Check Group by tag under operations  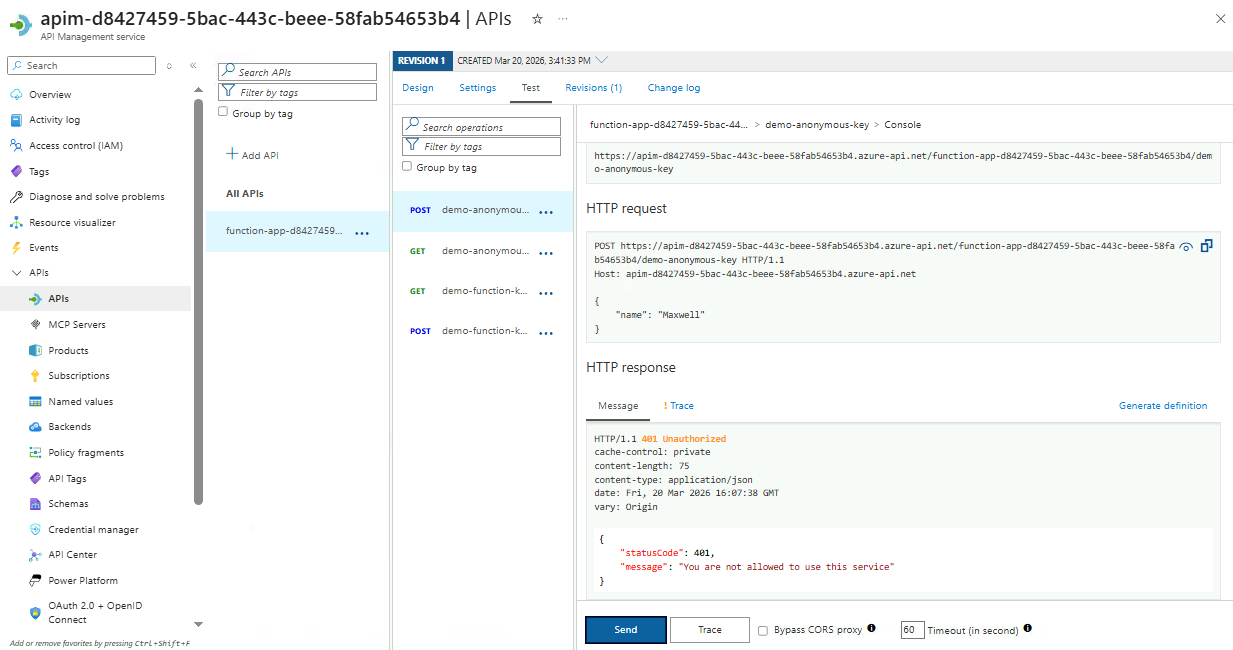click(407, 167)
